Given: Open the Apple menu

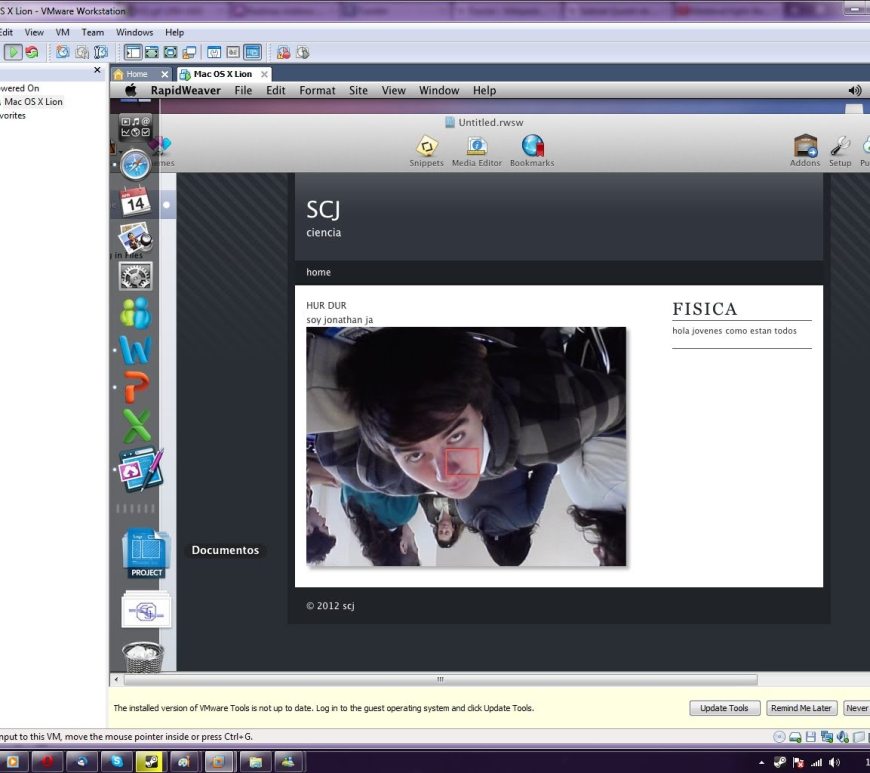Looking at the screenshot, I should point(130,90).
